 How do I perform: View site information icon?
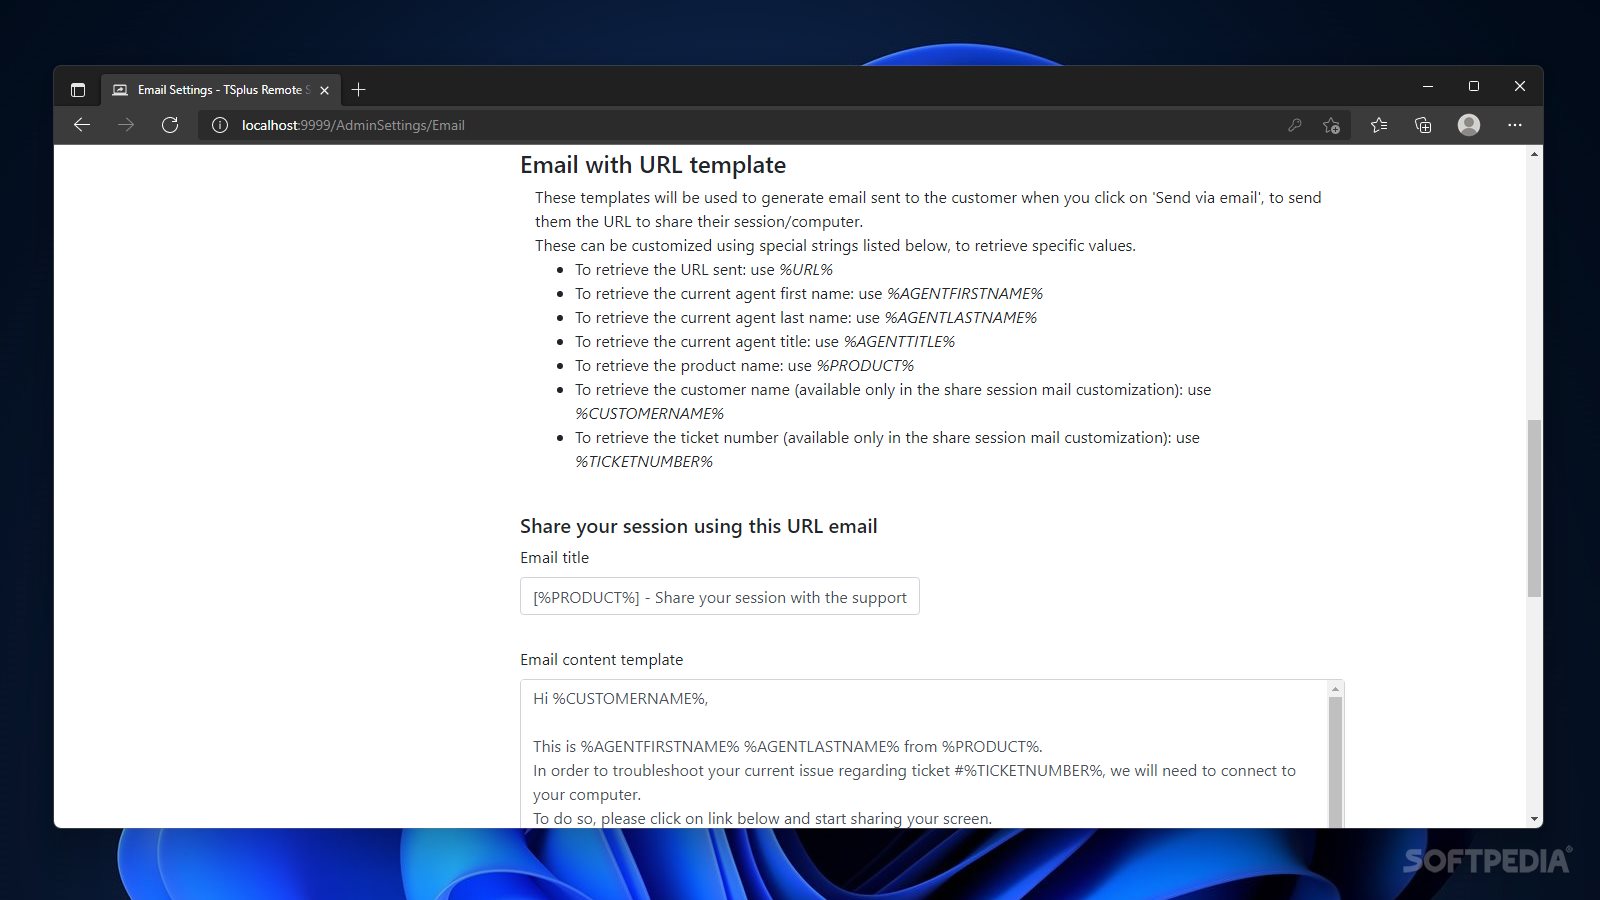220,125
